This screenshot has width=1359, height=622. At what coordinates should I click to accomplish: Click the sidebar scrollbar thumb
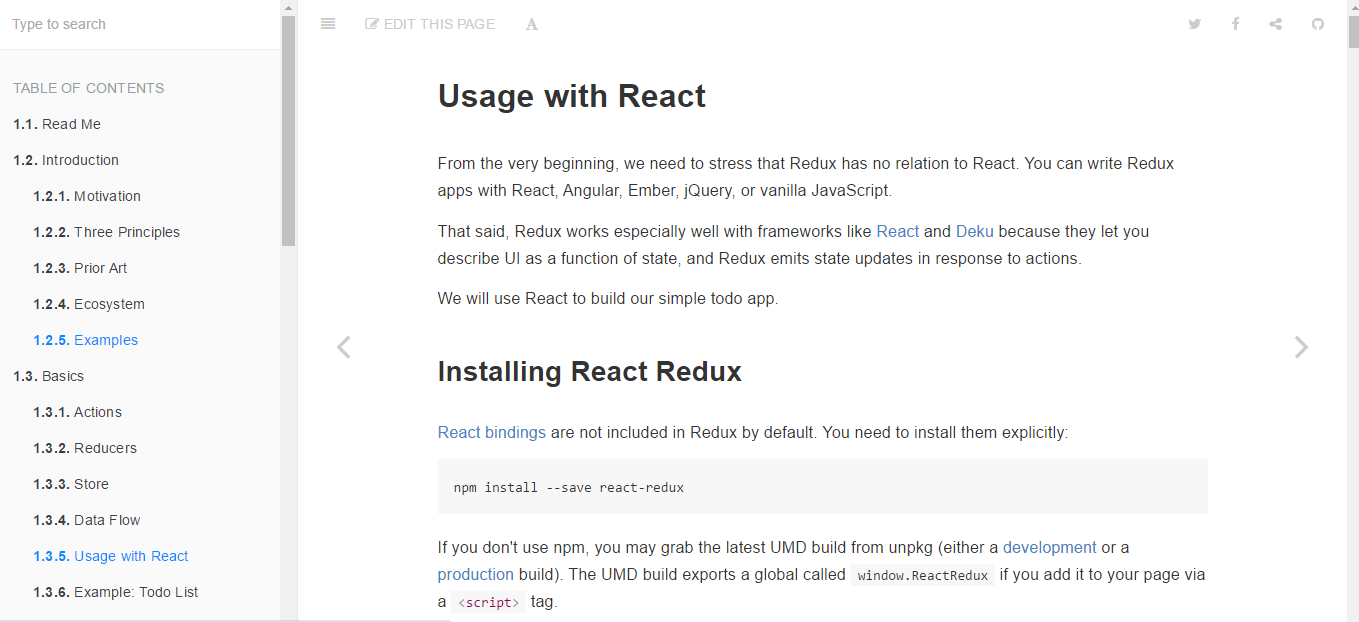click(288, 130)
